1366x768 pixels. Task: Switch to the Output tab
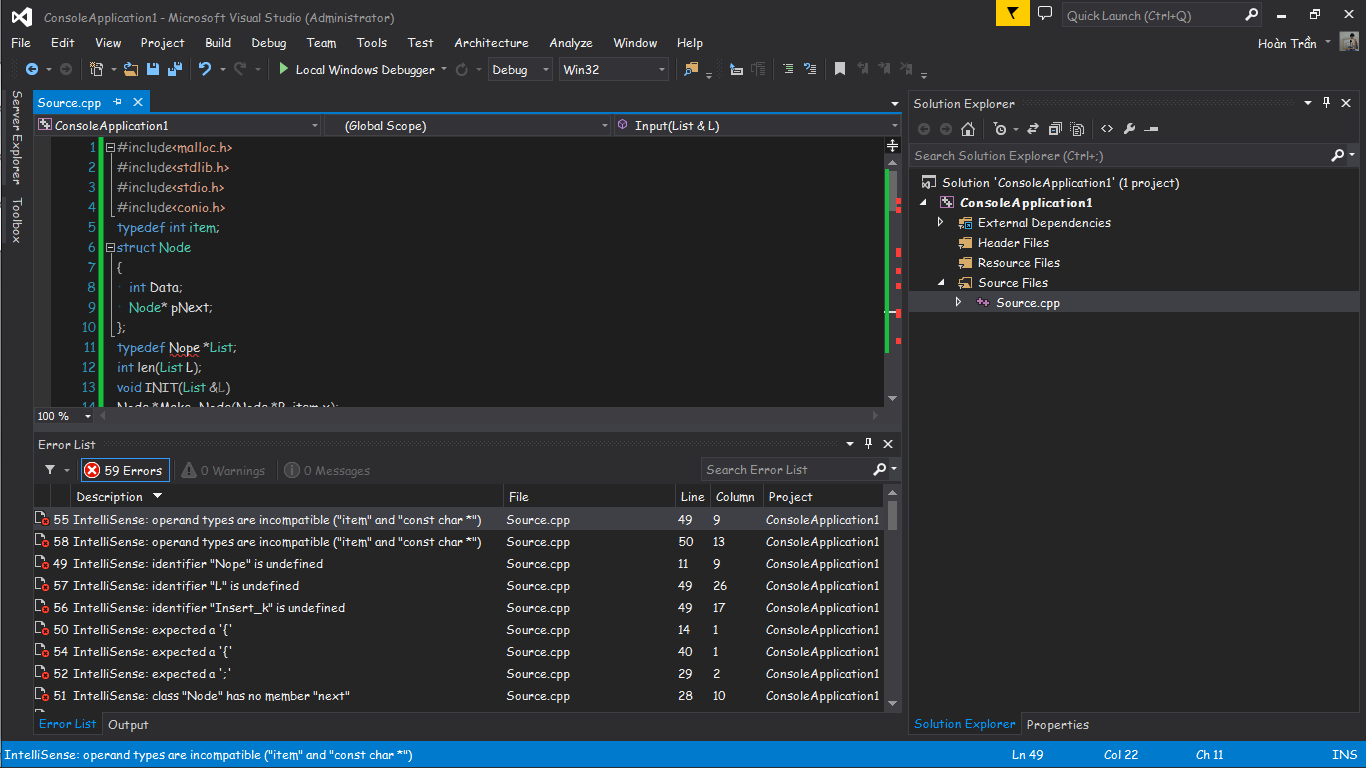point(128,725)
